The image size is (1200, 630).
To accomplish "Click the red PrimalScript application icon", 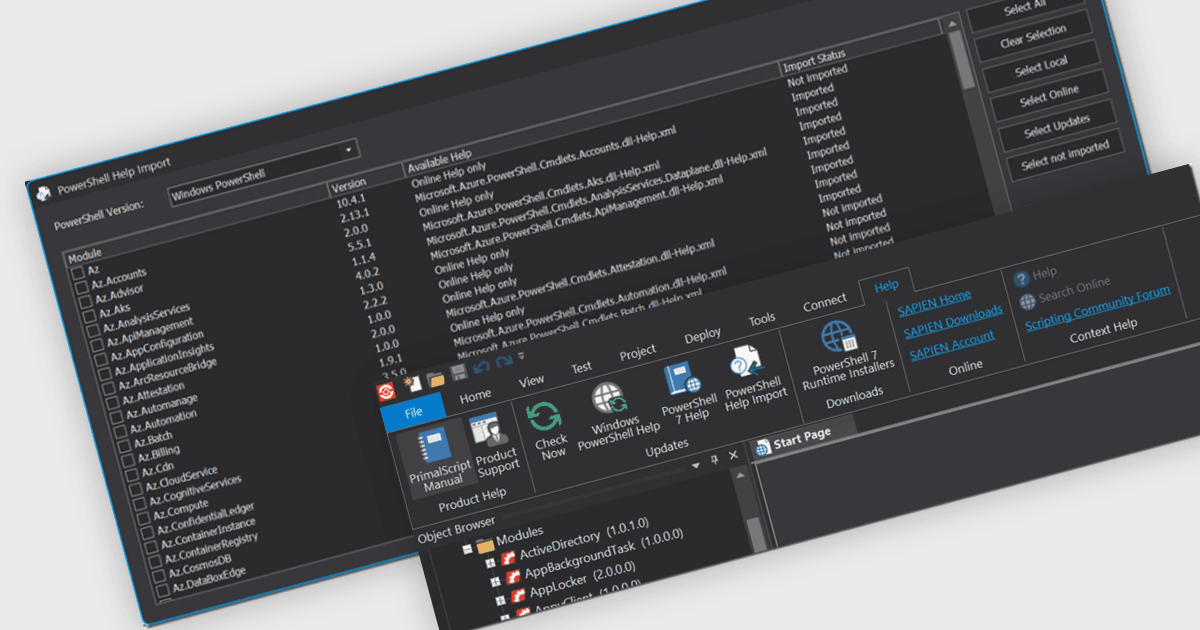I will point(386,391).
